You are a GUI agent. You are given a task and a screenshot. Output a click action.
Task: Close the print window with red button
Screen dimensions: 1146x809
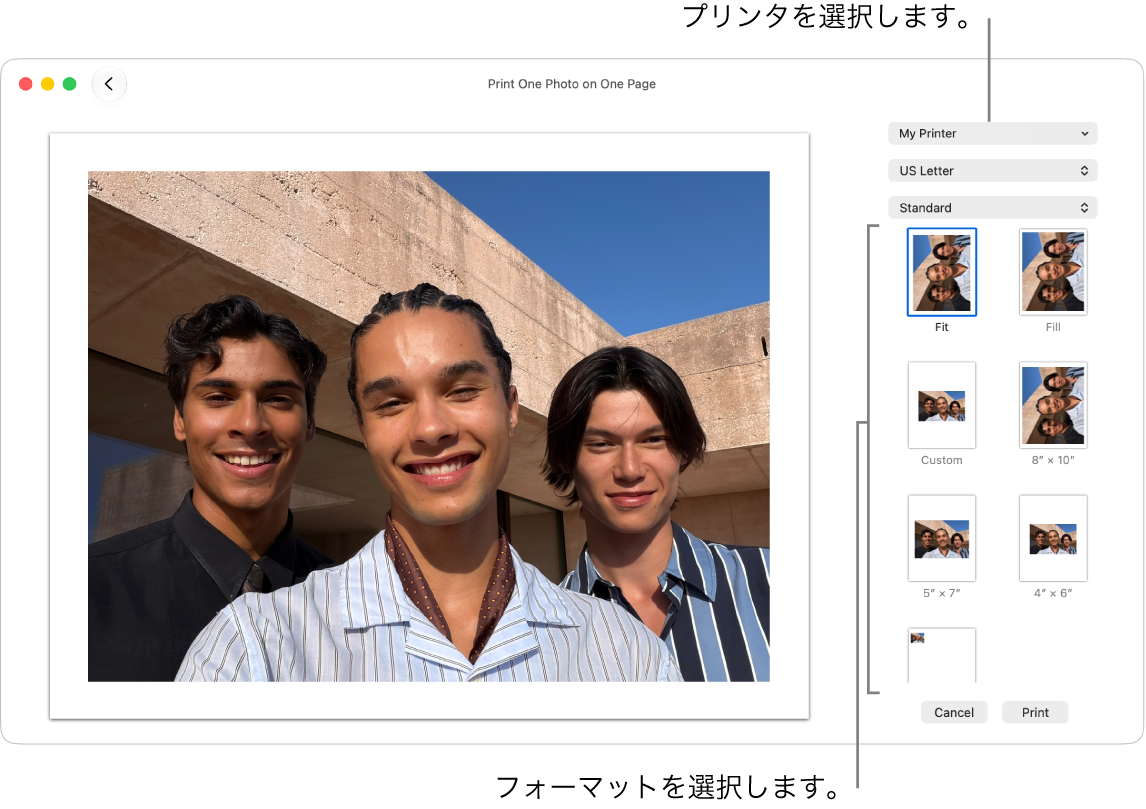coord(26,84)
